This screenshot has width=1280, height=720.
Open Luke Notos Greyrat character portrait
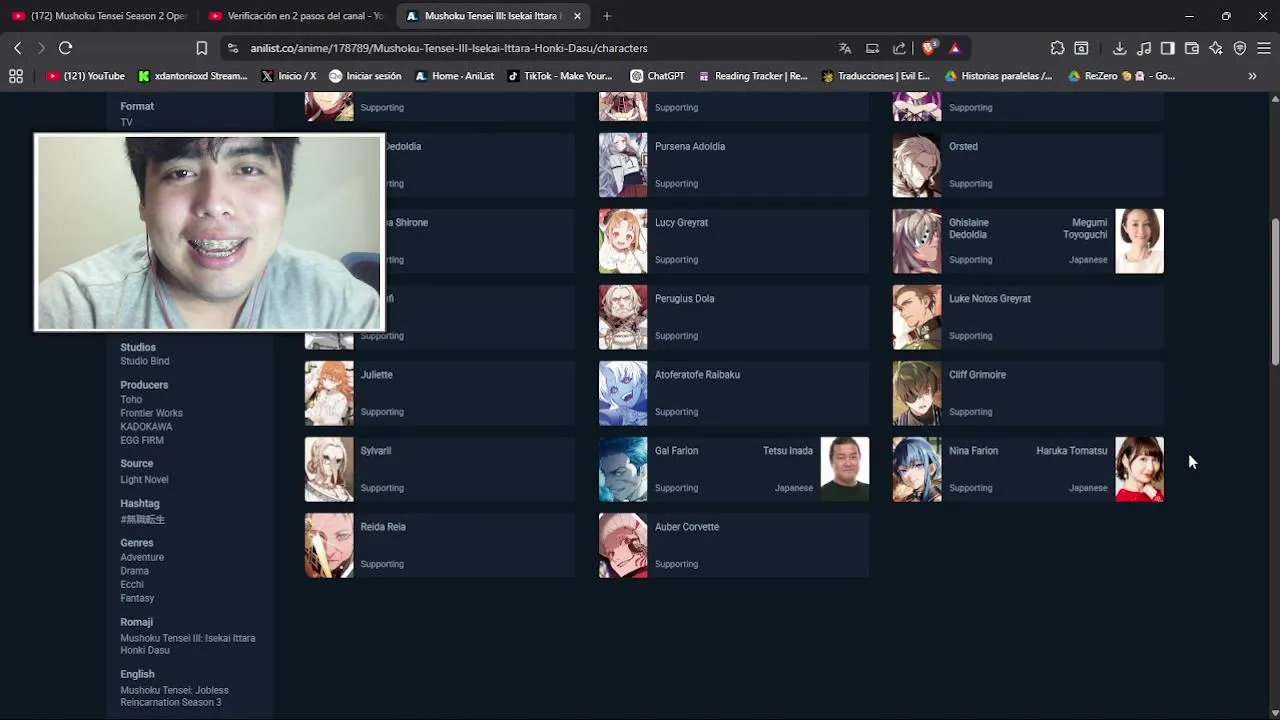(917, 317)
